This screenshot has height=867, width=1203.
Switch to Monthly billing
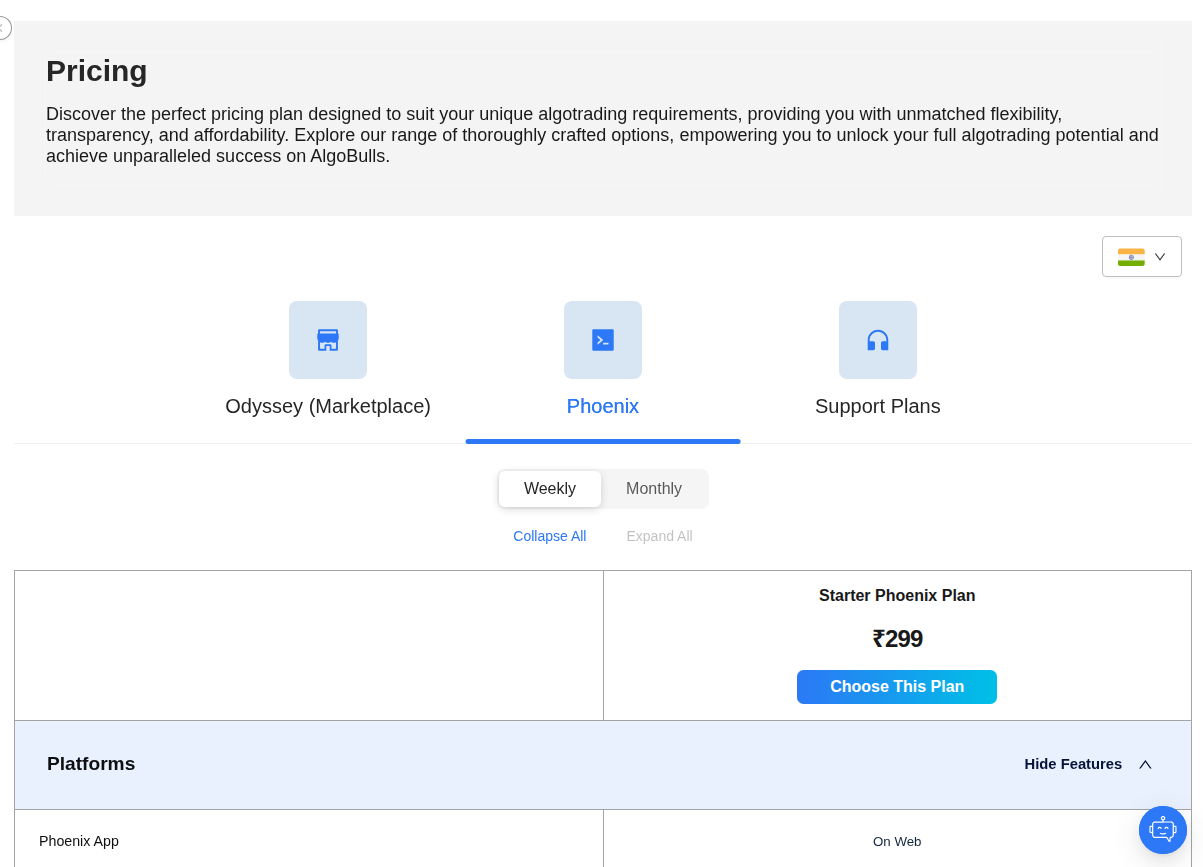point(654,489)
